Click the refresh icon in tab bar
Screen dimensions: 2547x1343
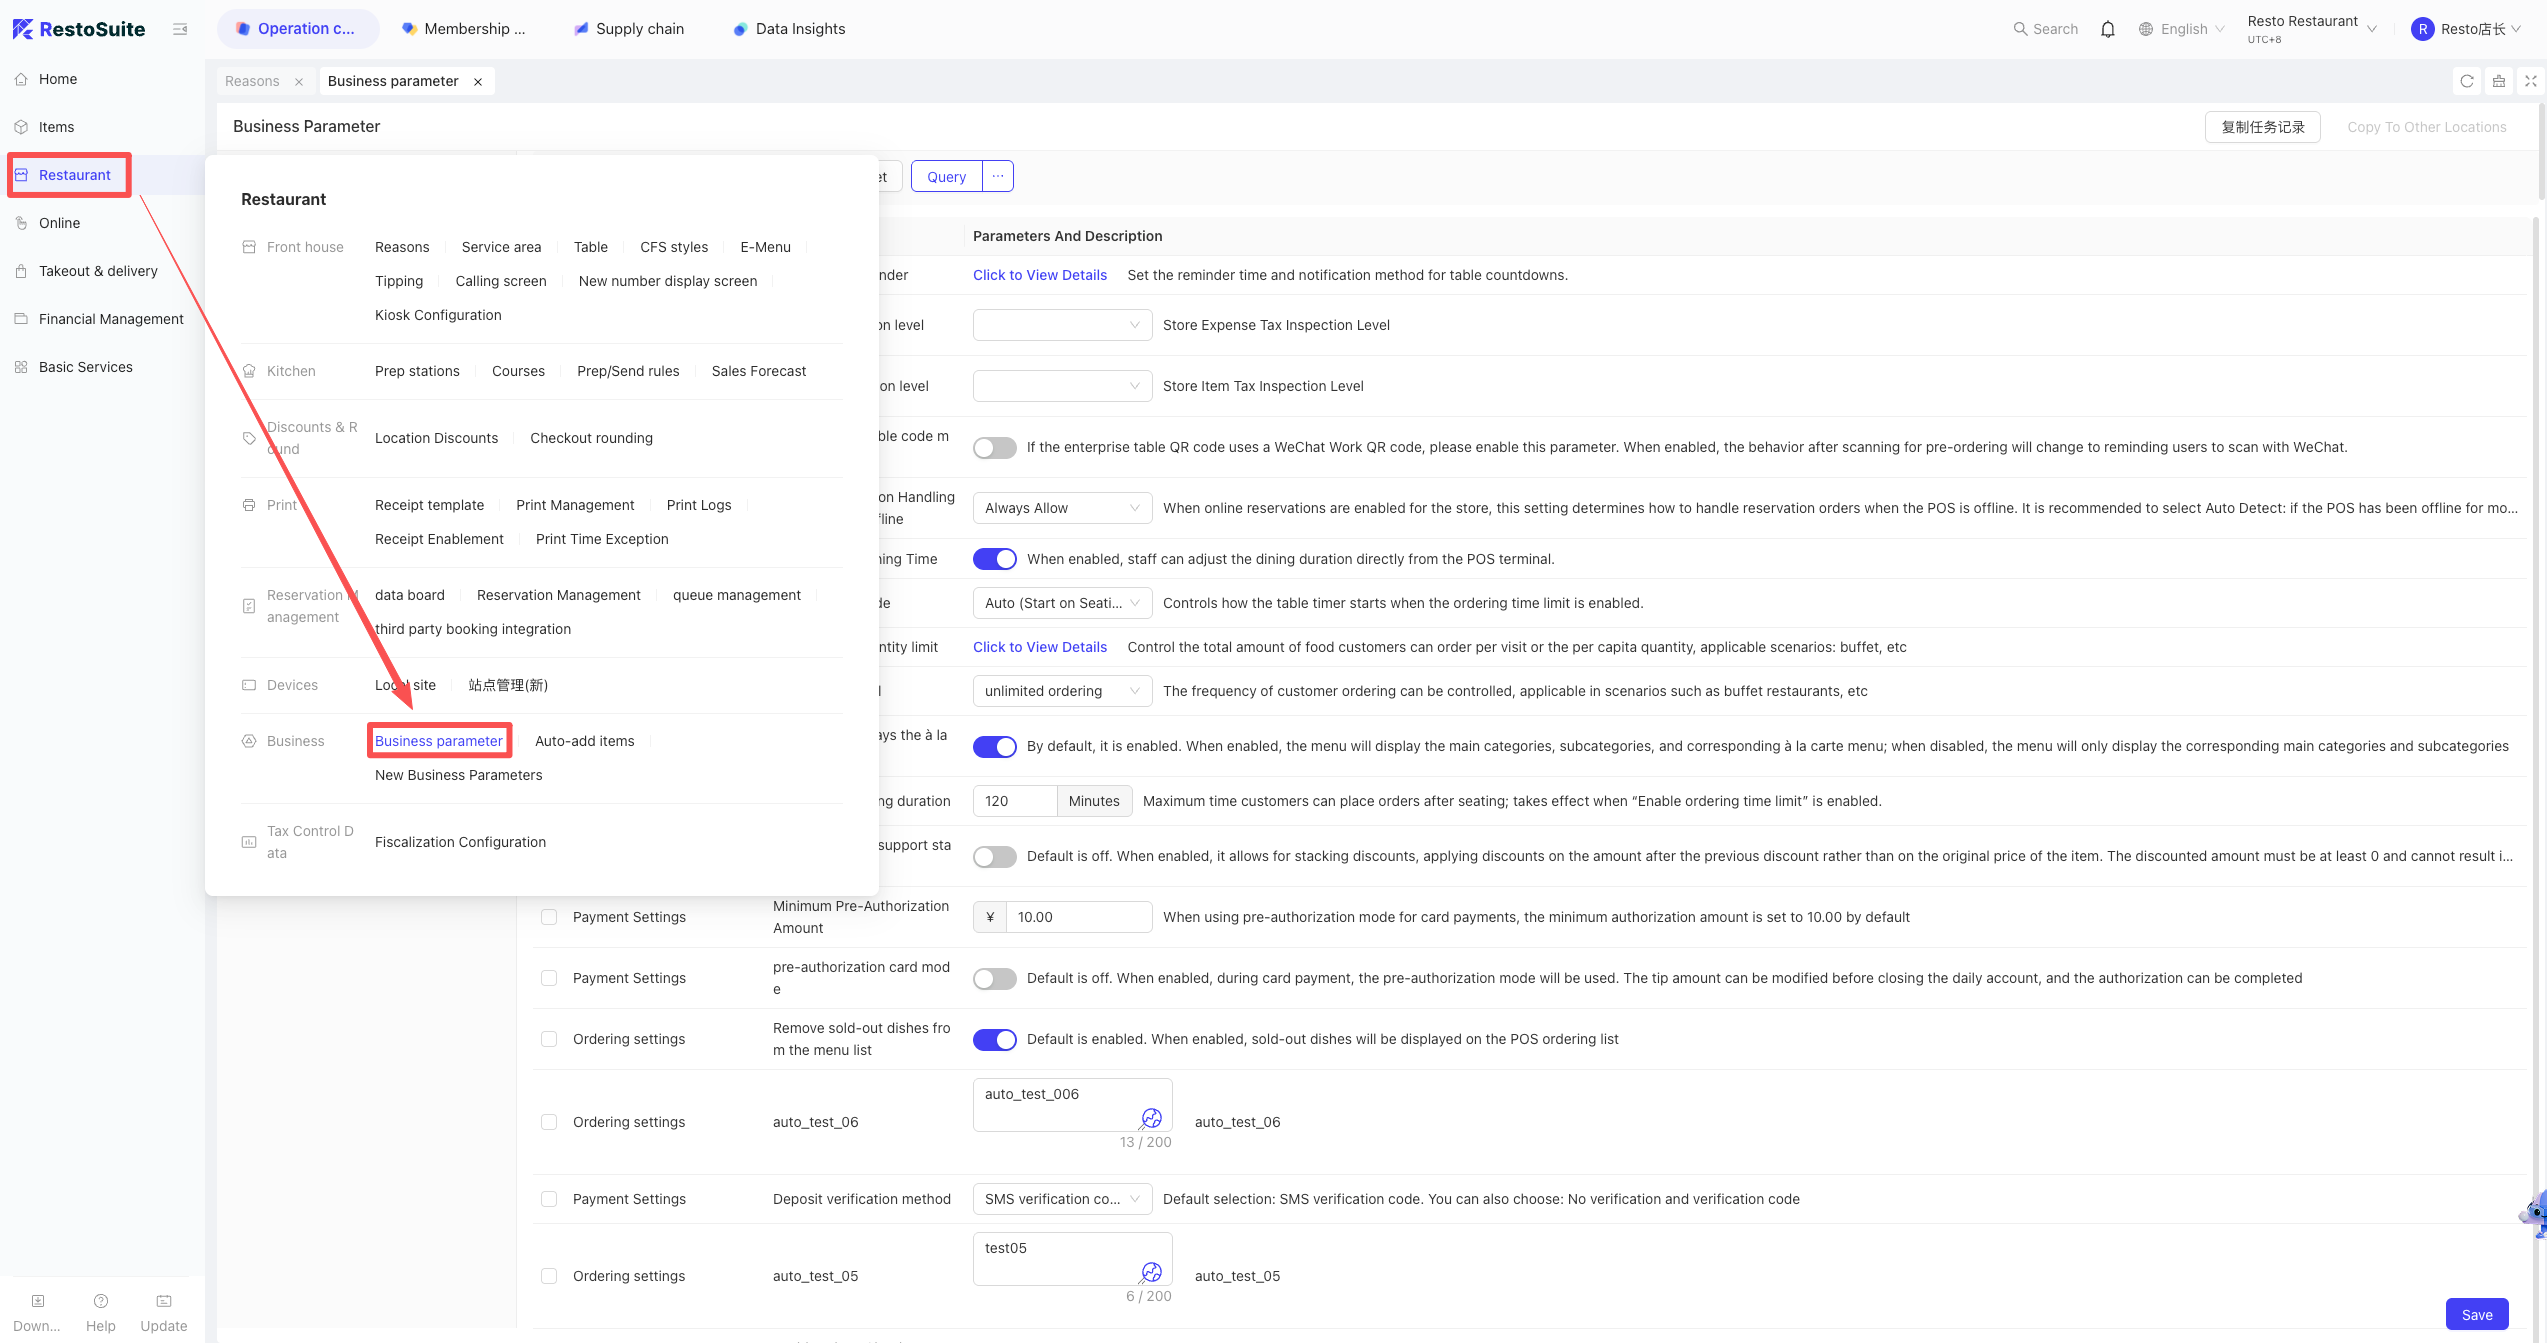coord(2467,81)
